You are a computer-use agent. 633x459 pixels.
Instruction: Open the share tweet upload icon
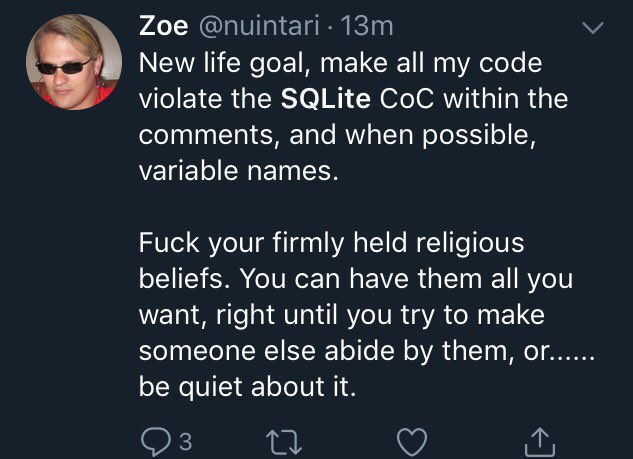point(540,442)
